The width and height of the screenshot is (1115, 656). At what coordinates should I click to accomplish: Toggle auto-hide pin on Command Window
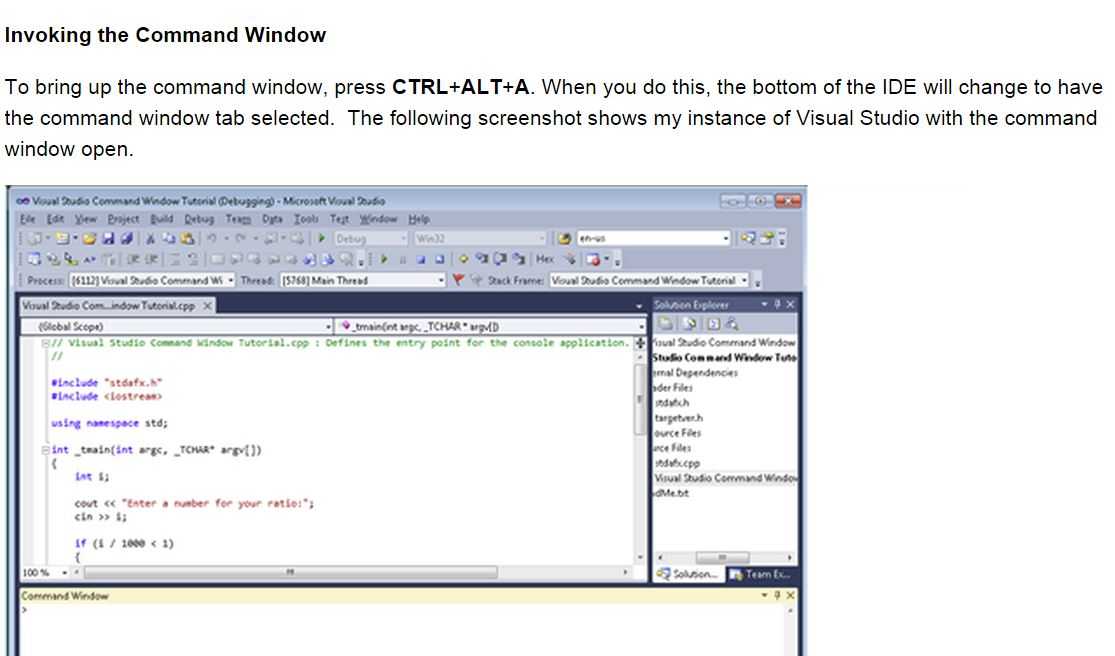tap(777, 595)
